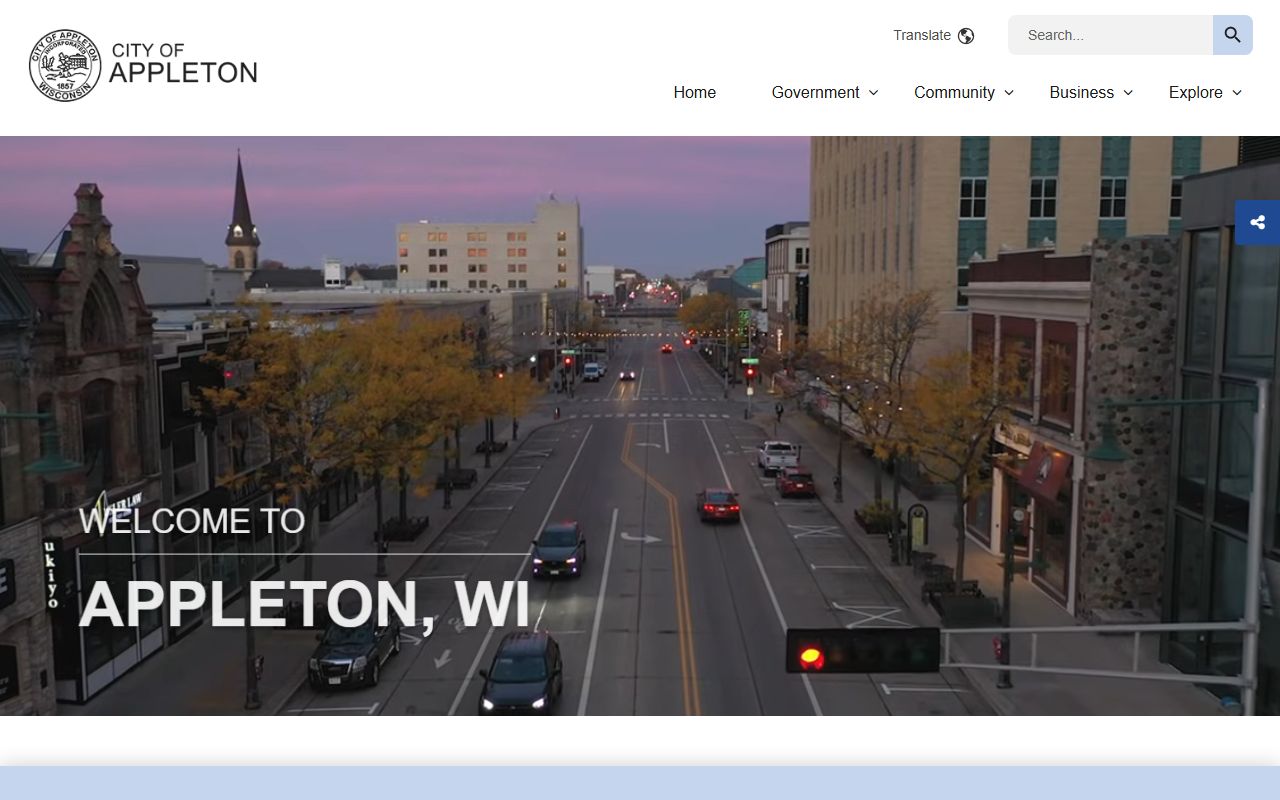Click the 'WELCOME TO' heading text

pyautogui.click(x=192, y=521)
